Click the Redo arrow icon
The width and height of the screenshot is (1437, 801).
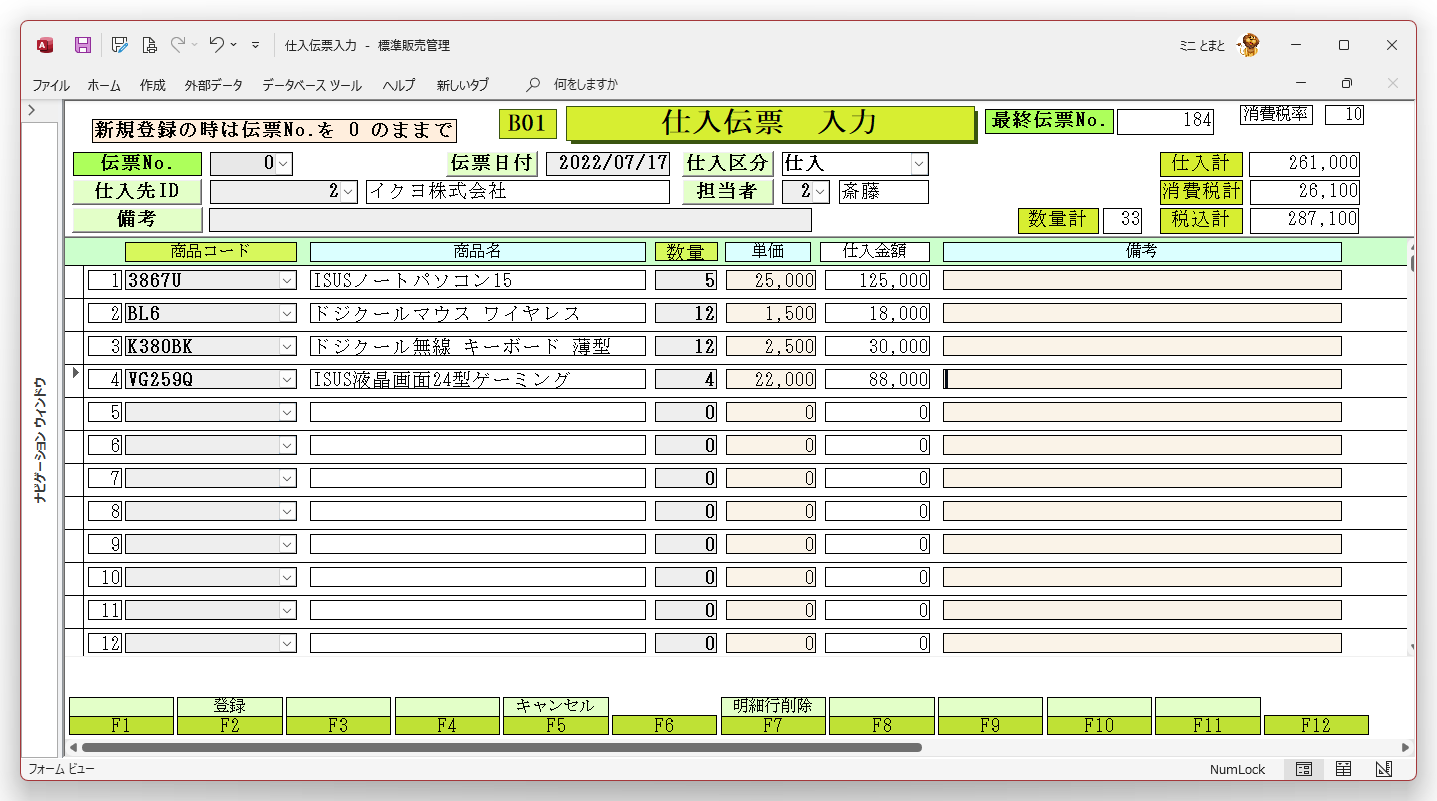point(178,45)
